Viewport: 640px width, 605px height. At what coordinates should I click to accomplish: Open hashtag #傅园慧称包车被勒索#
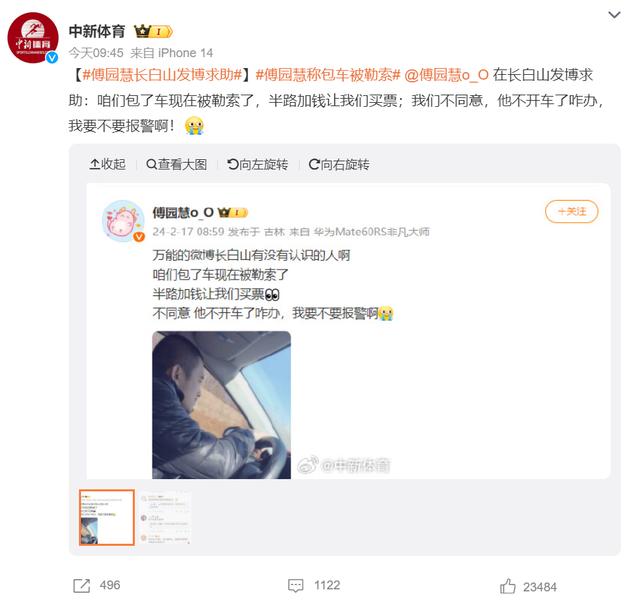(328, 75)
